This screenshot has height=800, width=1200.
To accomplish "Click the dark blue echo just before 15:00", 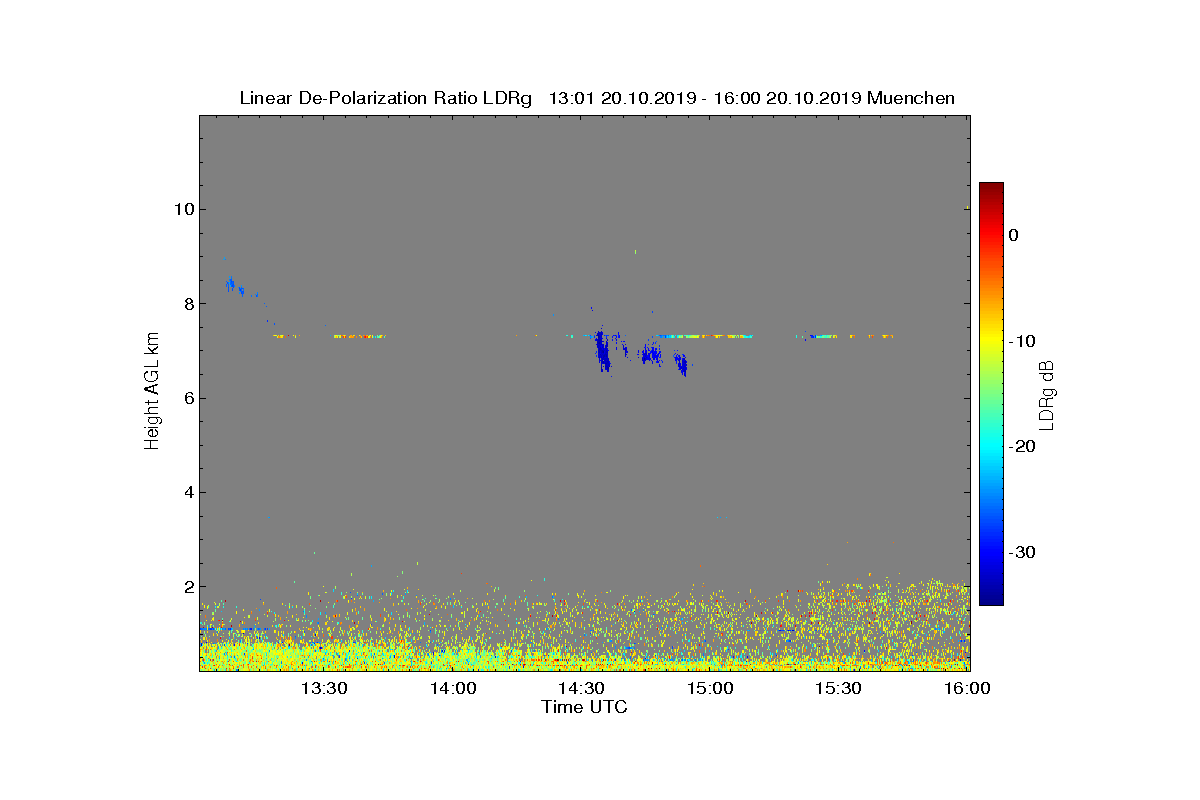I will (x=681, y=364).
